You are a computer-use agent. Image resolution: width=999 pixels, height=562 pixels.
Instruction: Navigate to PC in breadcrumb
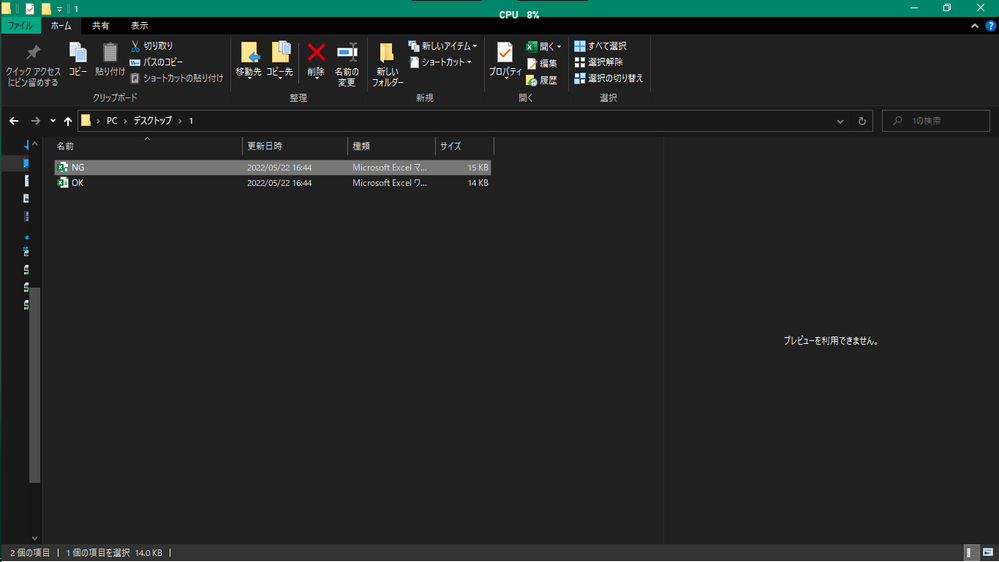111,120
